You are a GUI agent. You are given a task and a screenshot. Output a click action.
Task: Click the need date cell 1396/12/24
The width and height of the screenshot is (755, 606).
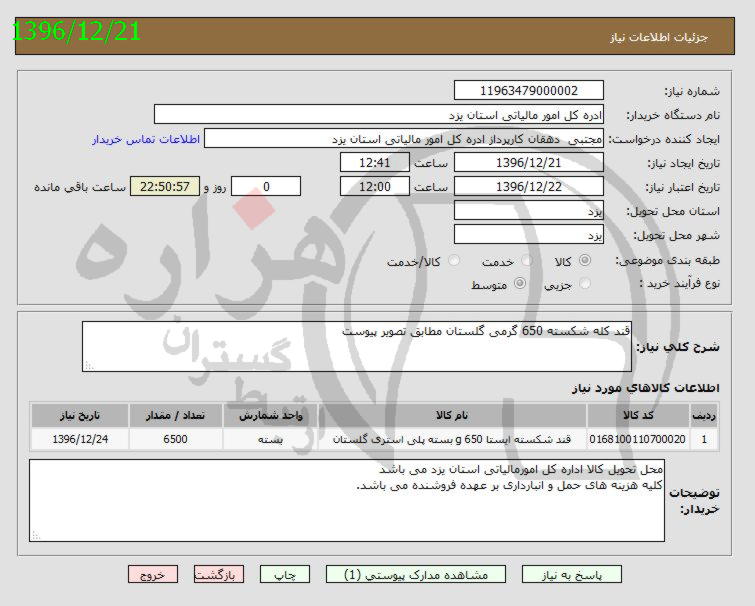pos(80,439)
